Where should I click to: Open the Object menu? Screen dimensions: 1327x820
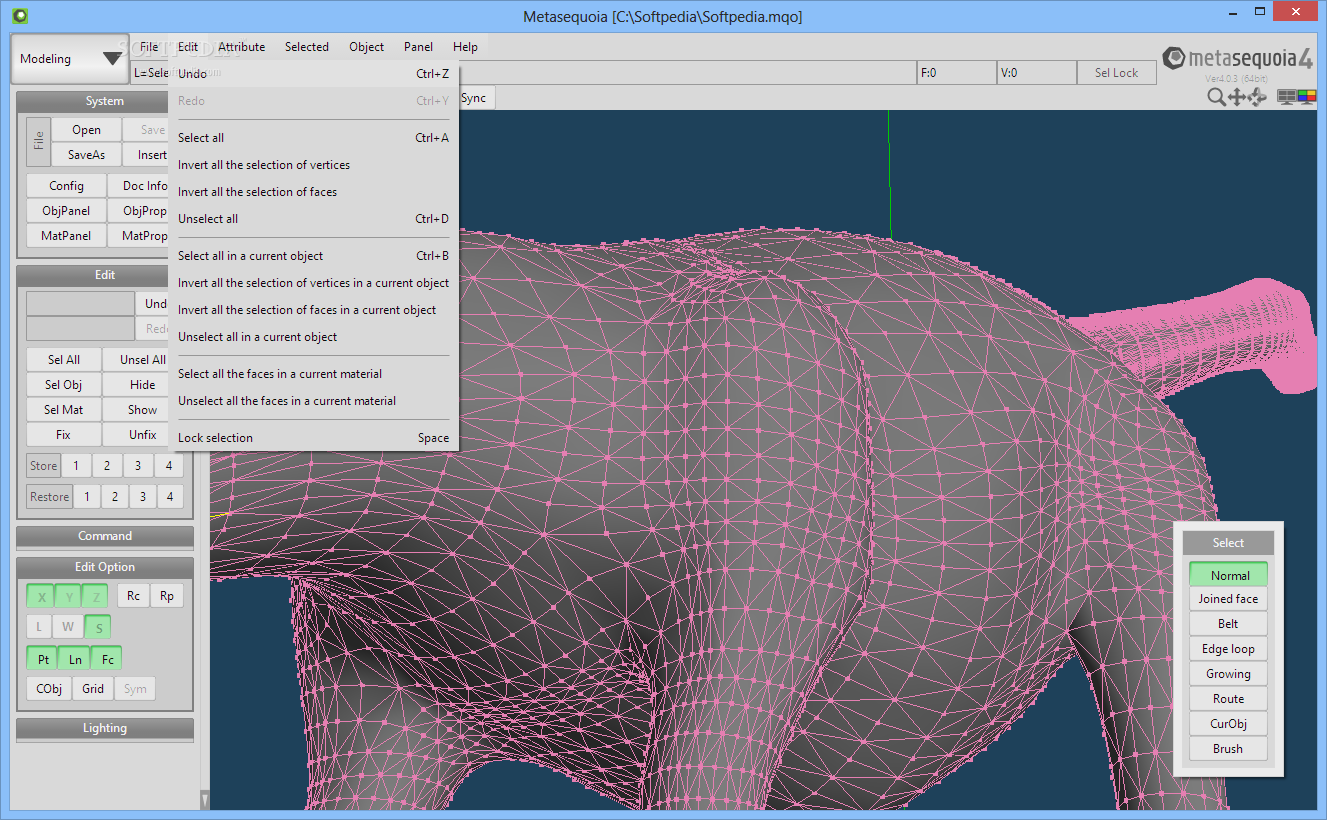click(367, 47)
